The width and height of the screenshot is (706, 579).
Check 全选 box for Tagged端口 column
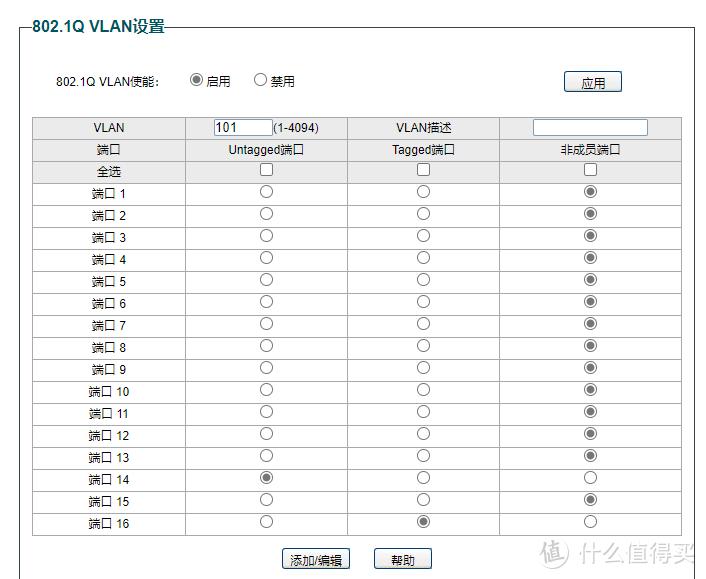pos(423,170)
